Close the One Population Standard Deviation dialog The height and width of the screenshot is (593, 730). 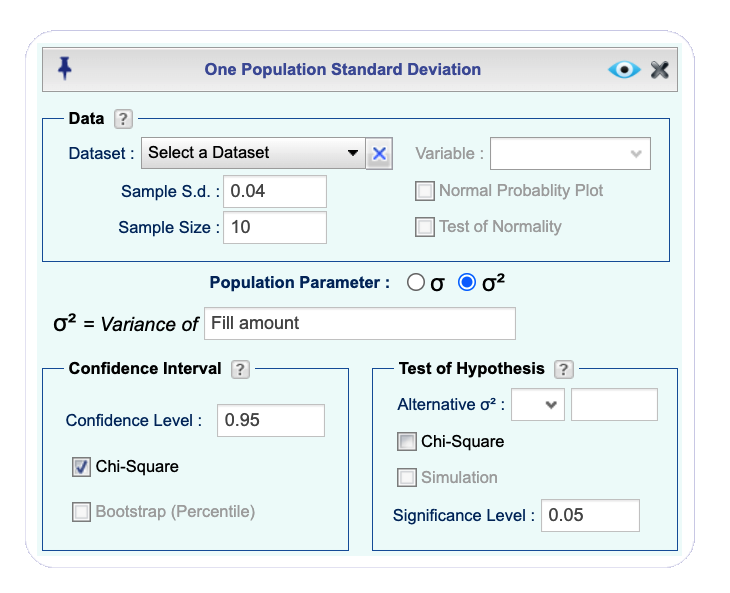point(660,70)
